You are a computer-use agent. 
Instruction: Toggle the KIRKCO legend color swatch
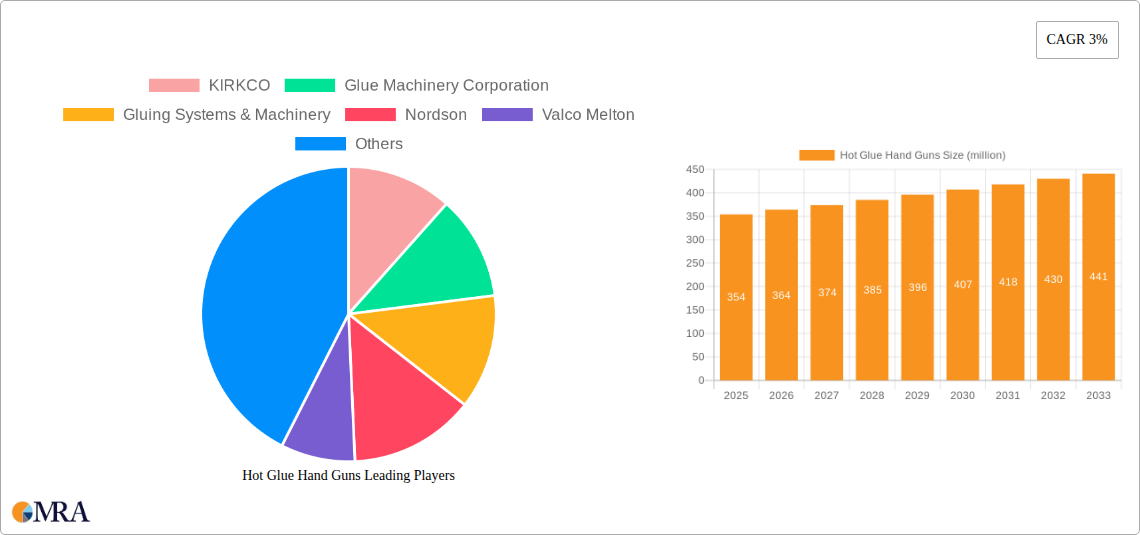coord(174,85)
